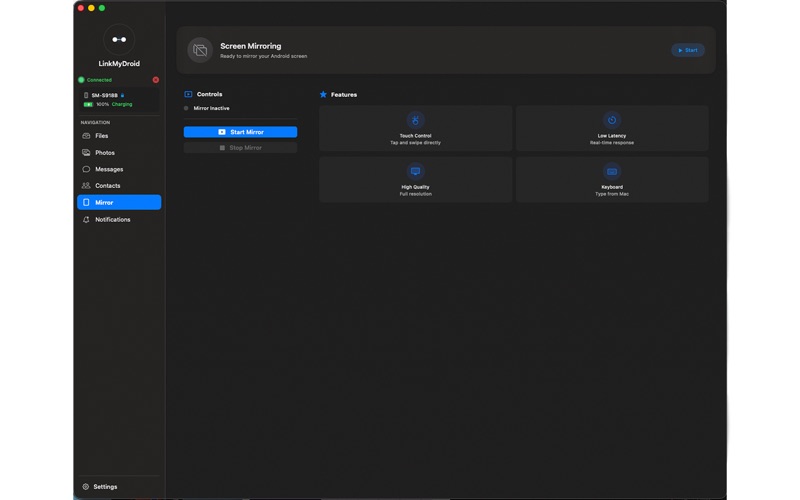Click the Controls section heading
Image resolution: width=800 pixels, height=500 pixels.
tap(209, 94)
